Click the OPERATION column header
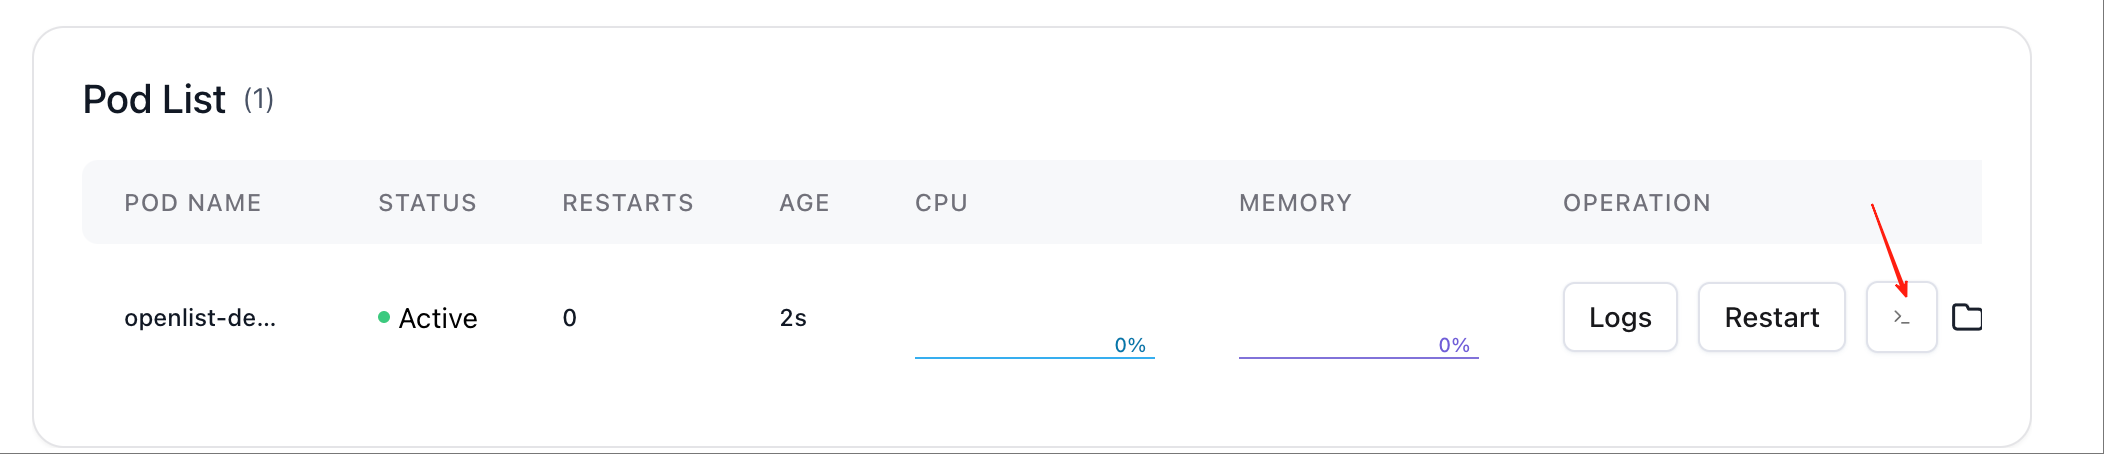Screen dimensions: 2104x454 (1637, 203)
